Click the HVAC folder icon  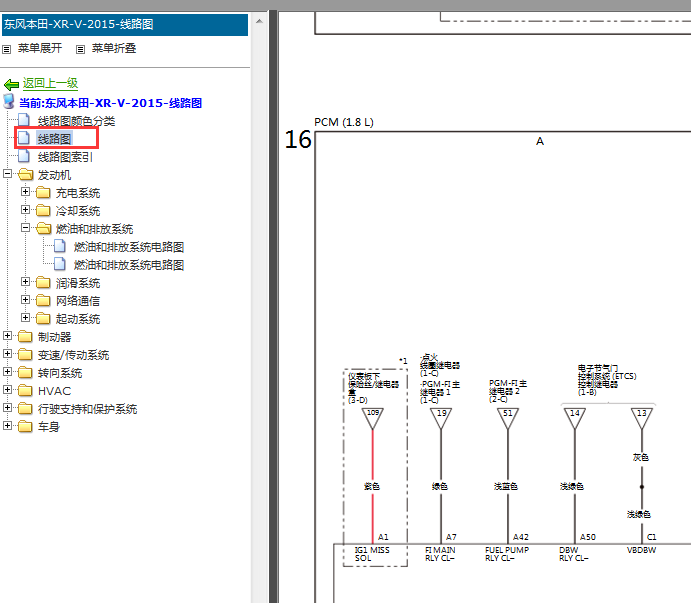click(x=26, y=391)
